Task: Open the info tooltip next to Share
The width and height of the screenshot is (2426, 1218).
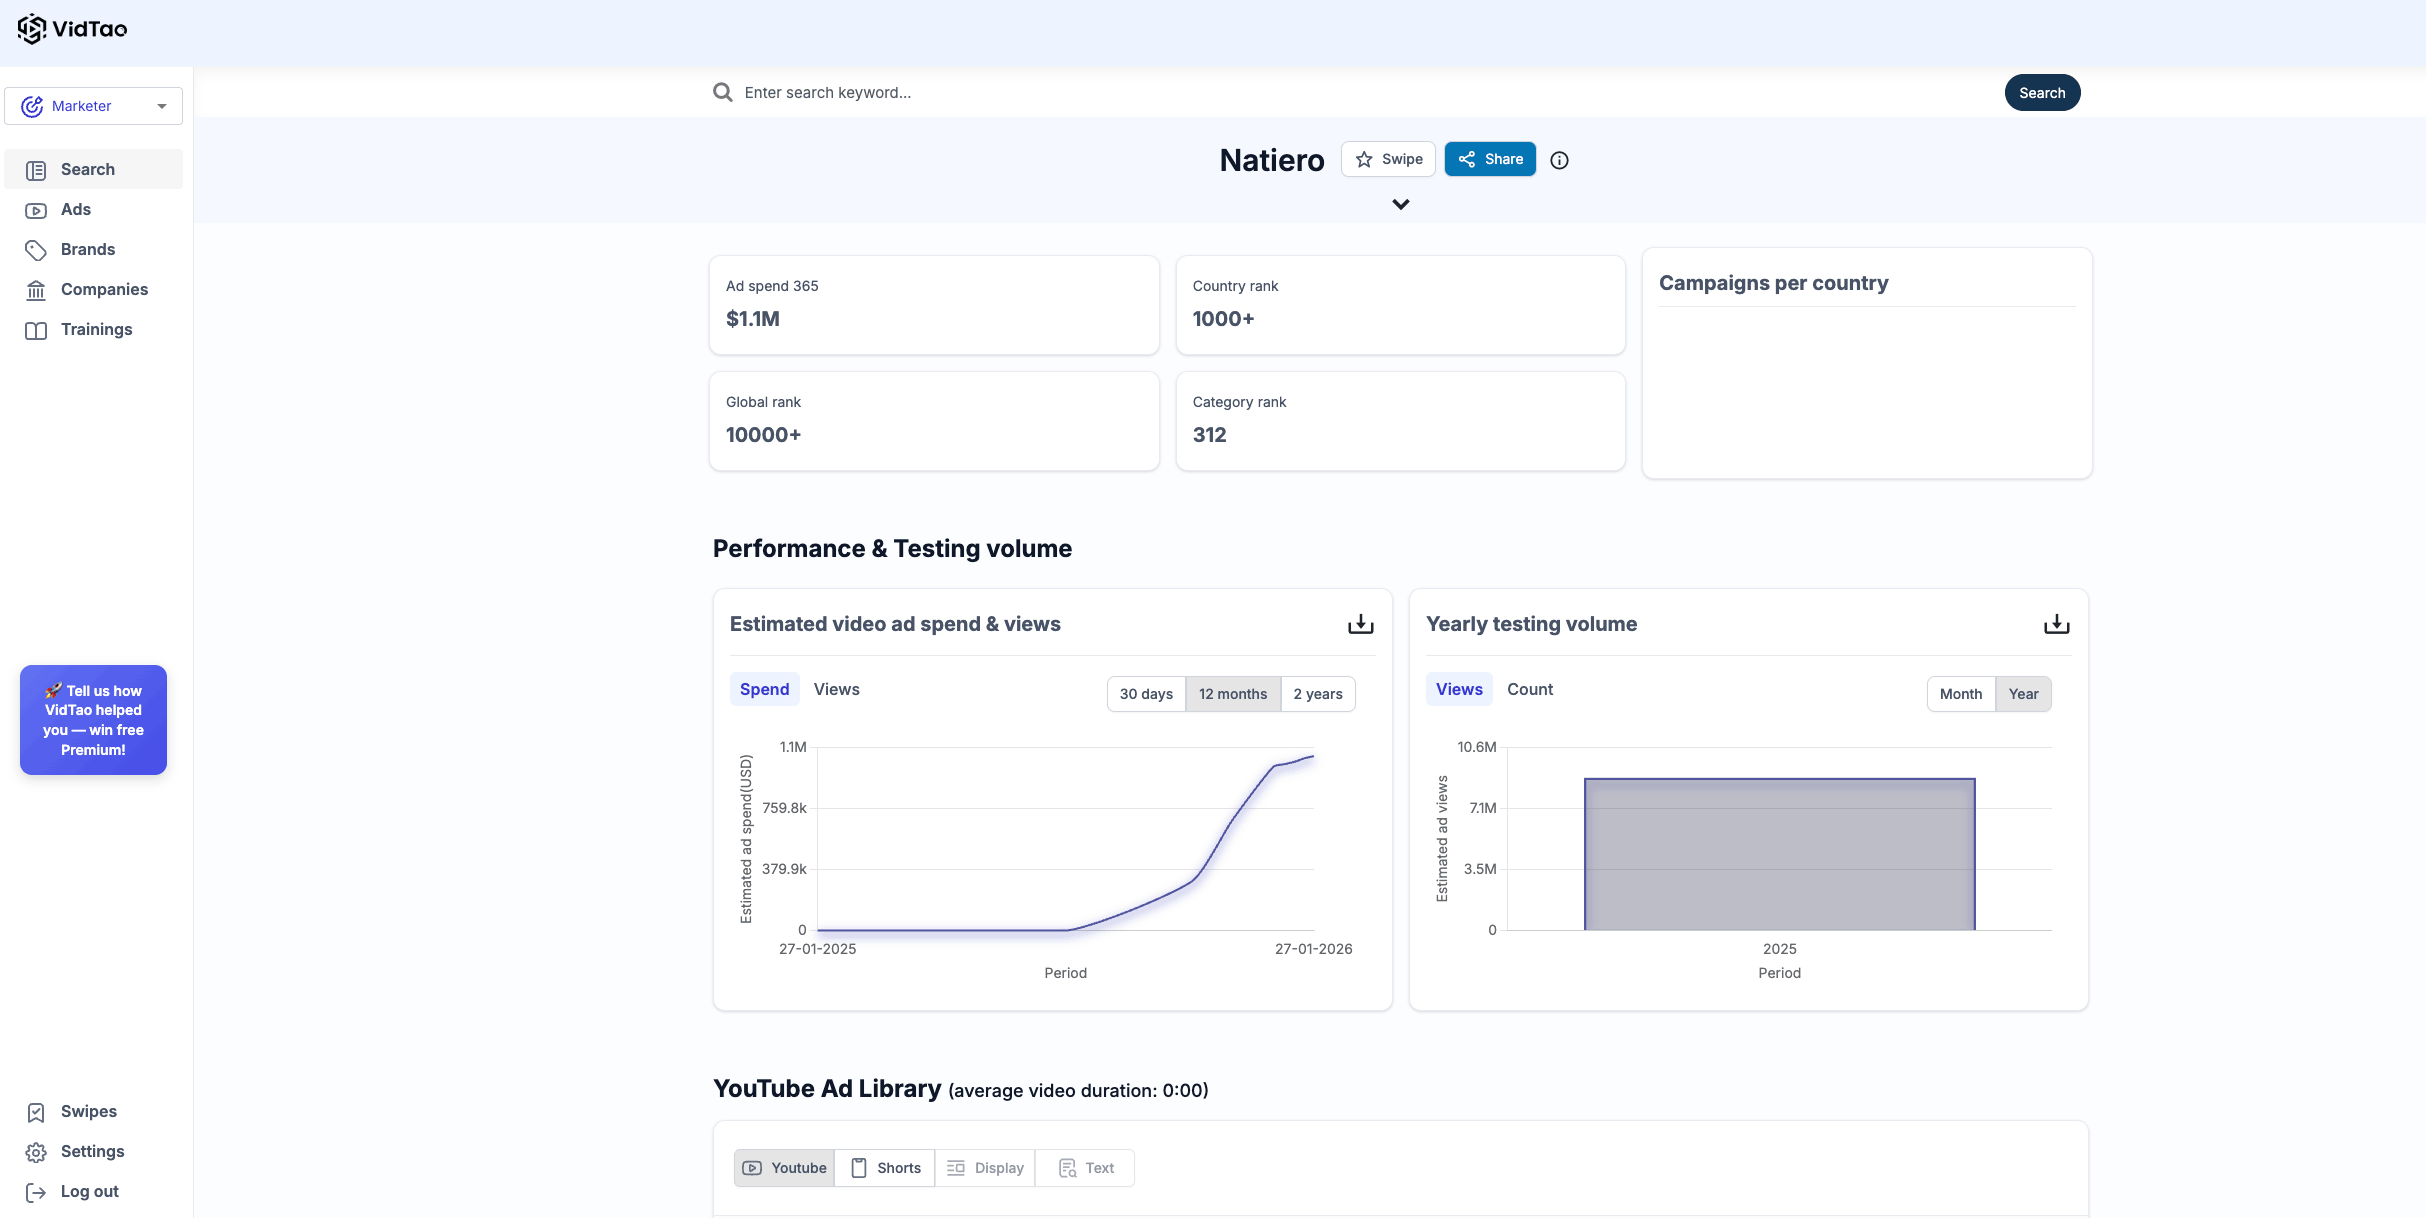Action: [x=1559, y=160]
